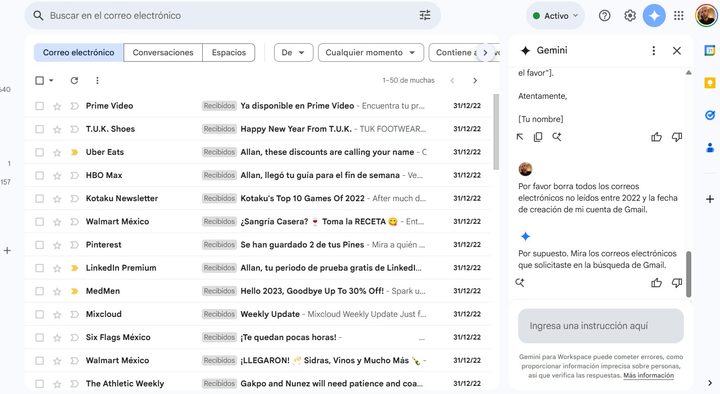Screen dimensions: 720x394
Task: Click the plus icon at left edge
Action: (7, 251)
